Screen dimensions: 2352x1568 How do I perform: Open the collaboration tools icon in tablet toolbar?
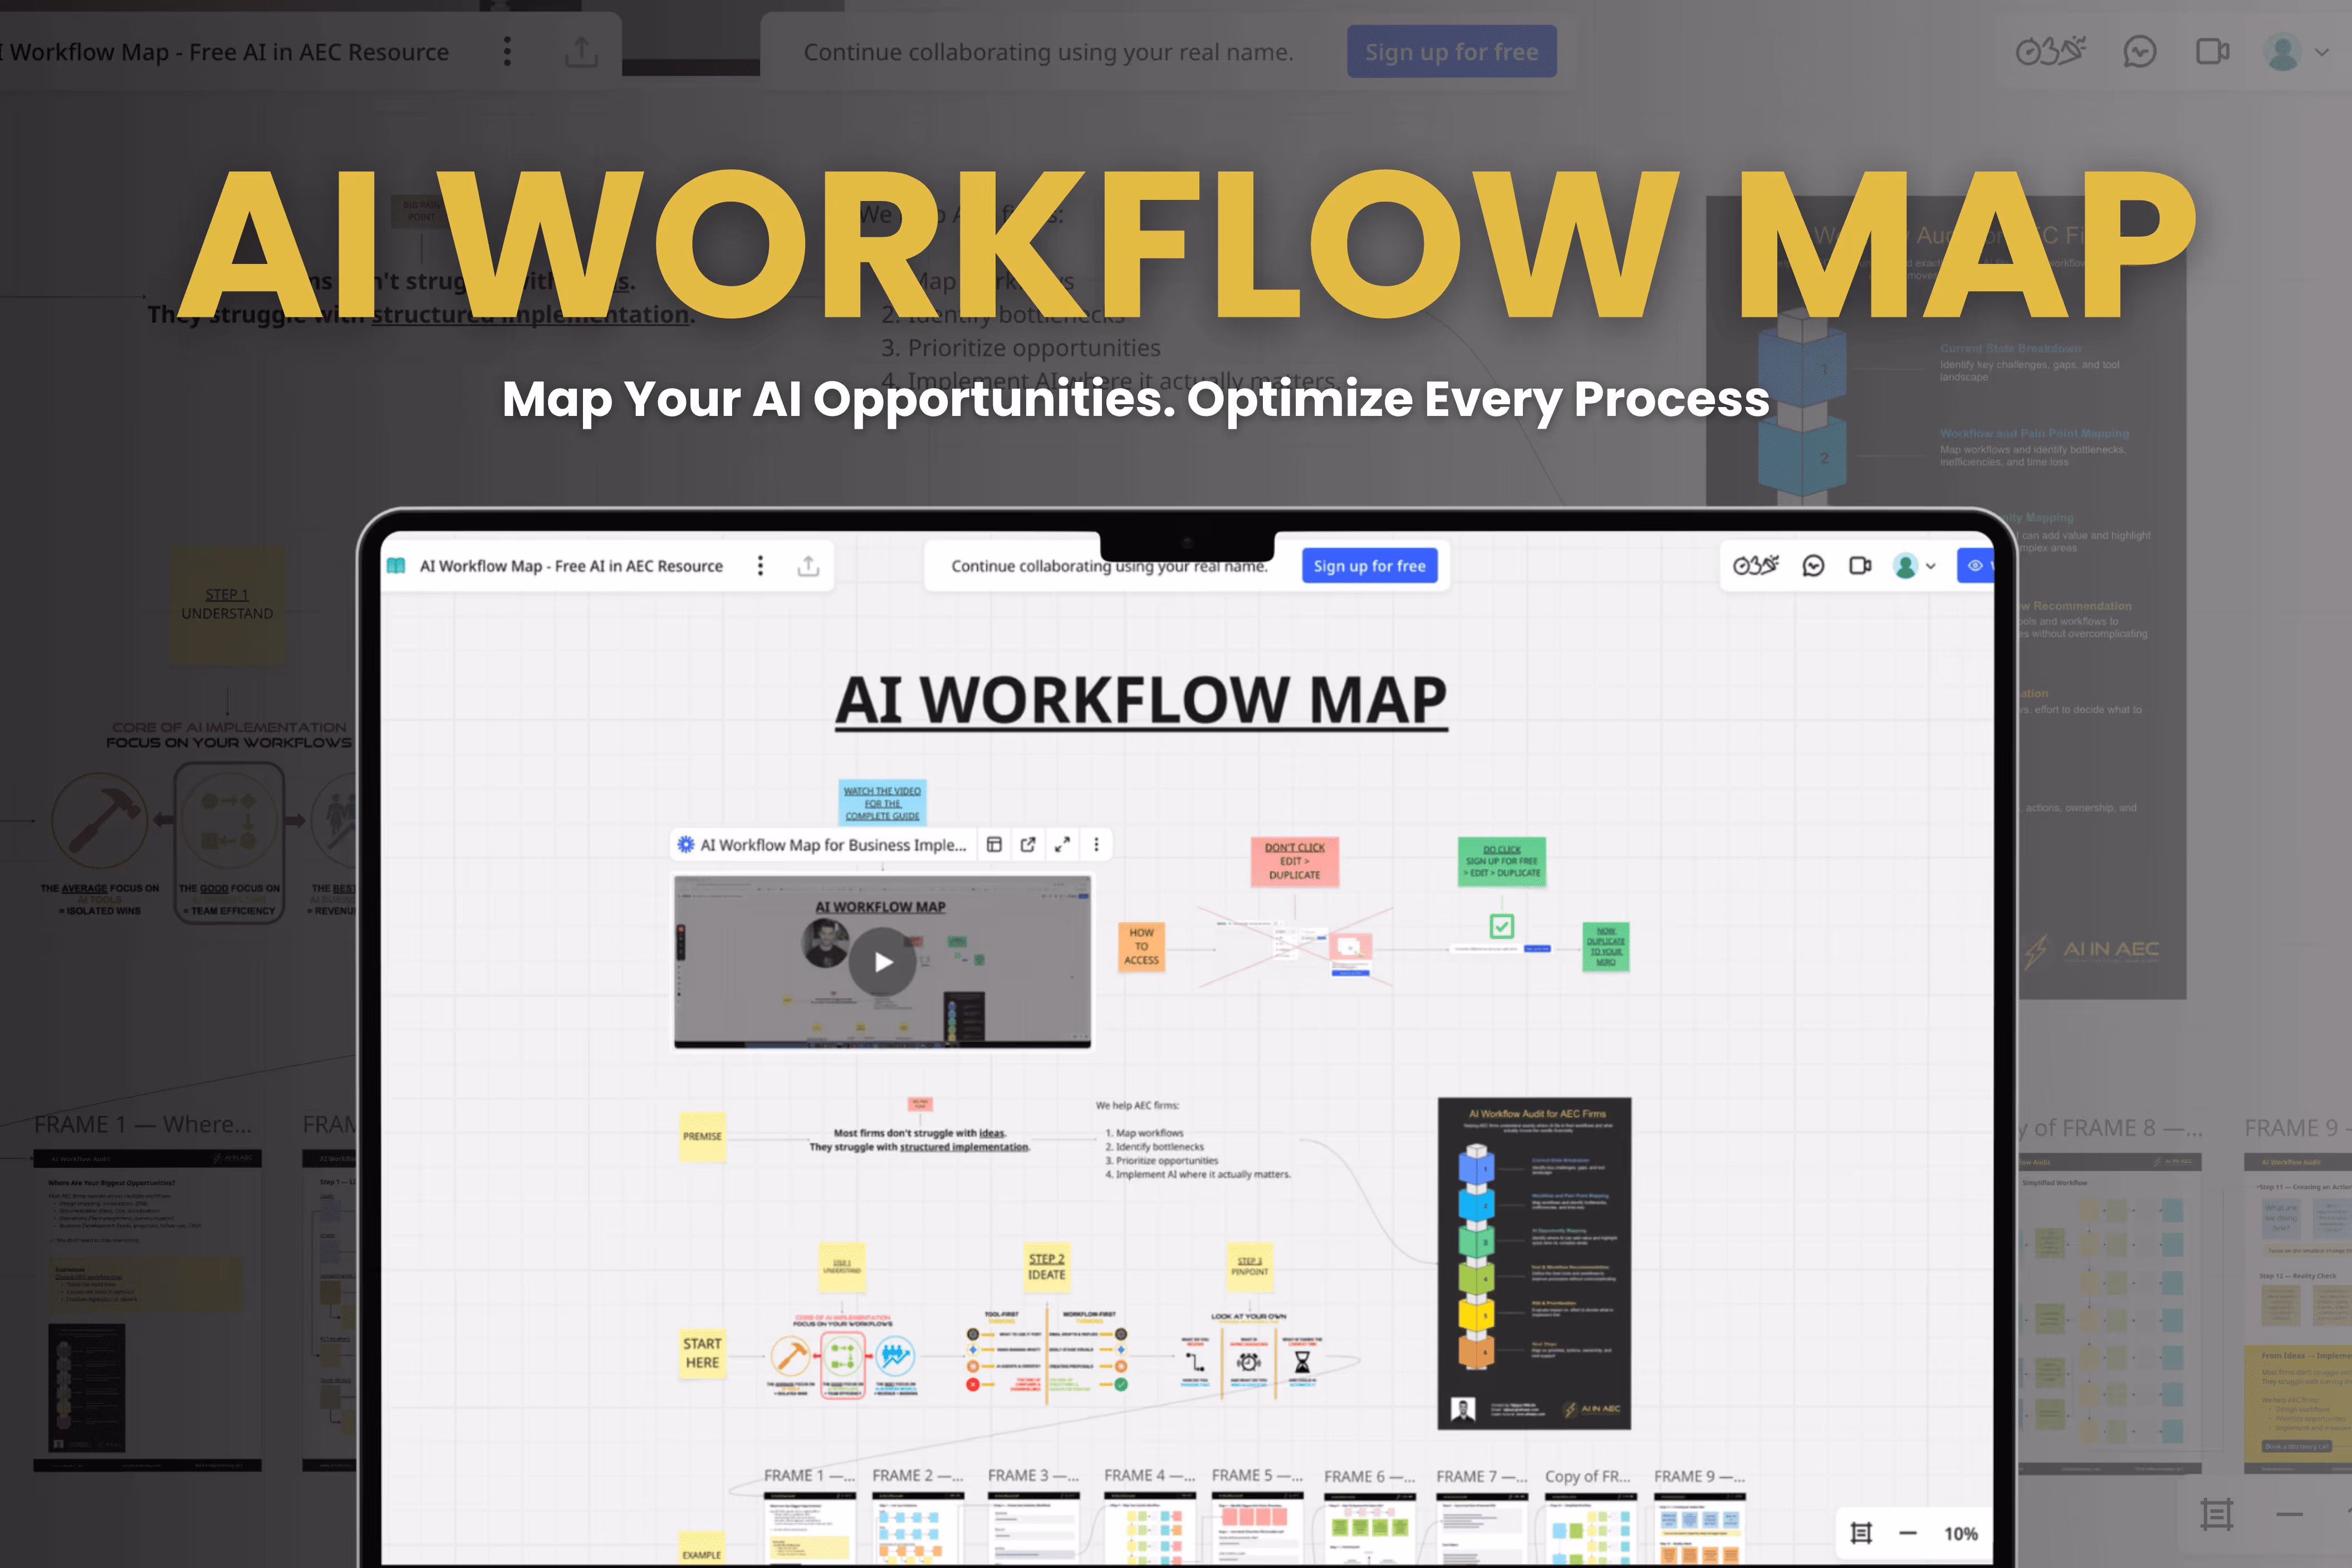click(1756, 566)
